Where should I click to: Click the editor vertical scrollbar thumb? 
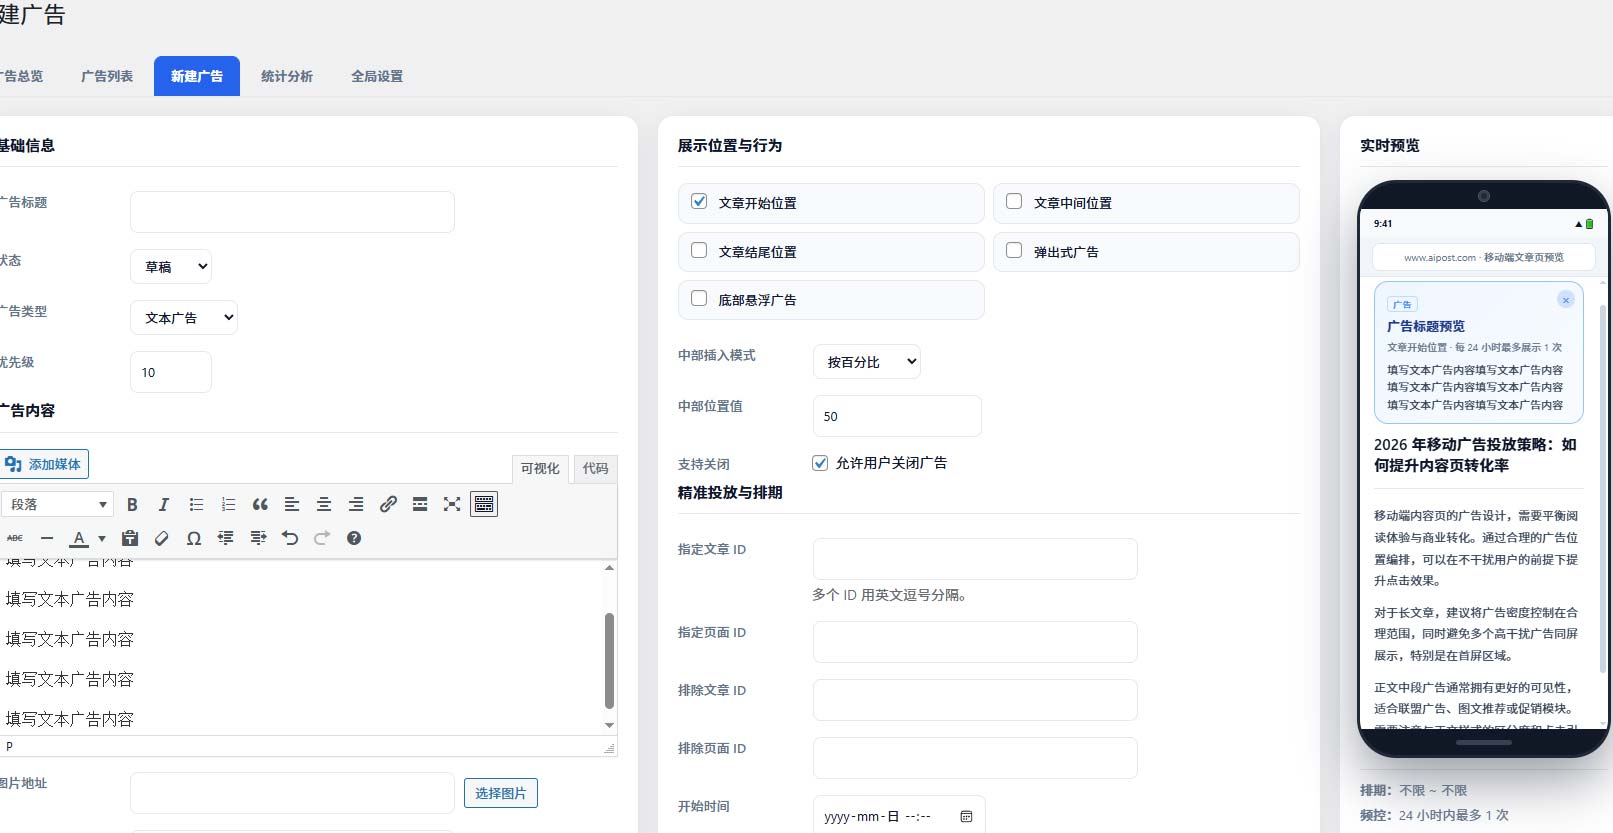[x=609, y=660]
